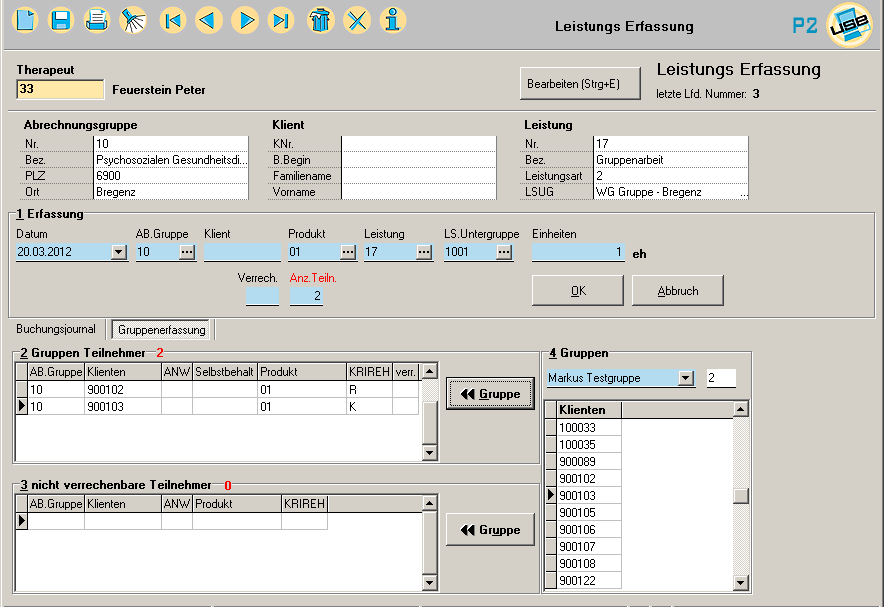Go to the next record arrow
This screenshot has height=607, width=884.
tap(245, 19)
